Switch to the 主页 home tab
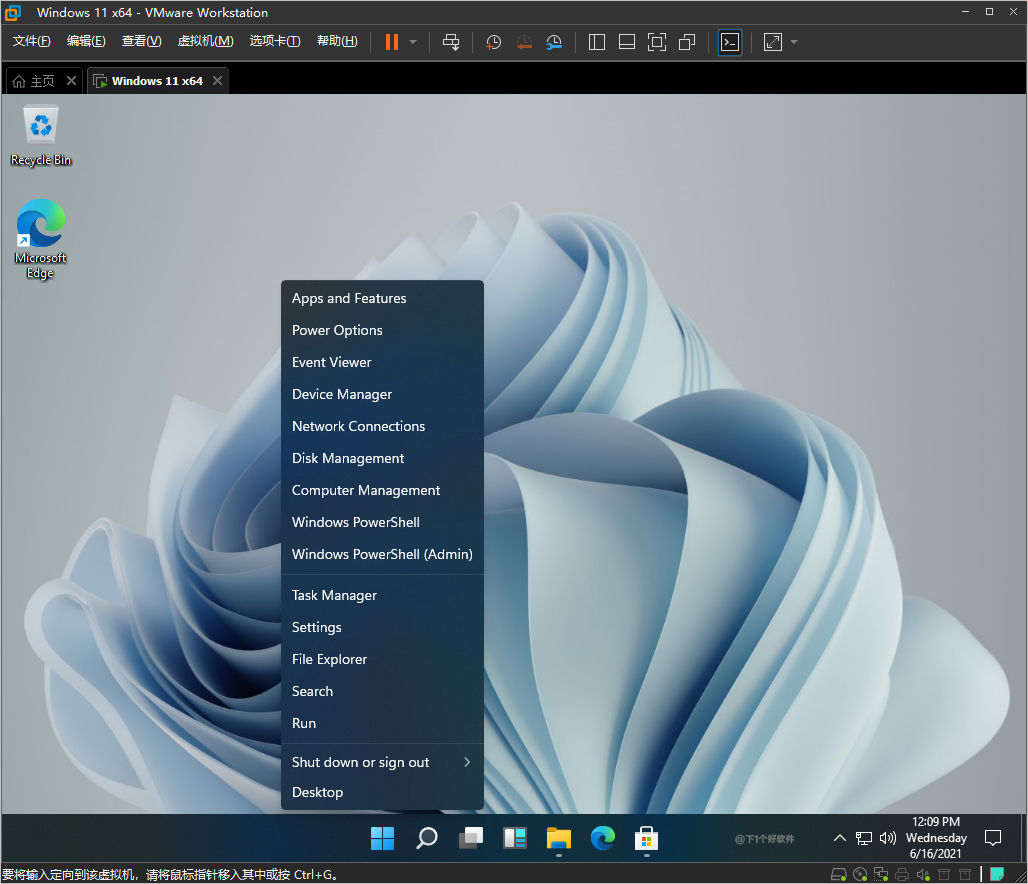Image resolution: width=1028 pixels, height=884 pixels. [34, 81]
